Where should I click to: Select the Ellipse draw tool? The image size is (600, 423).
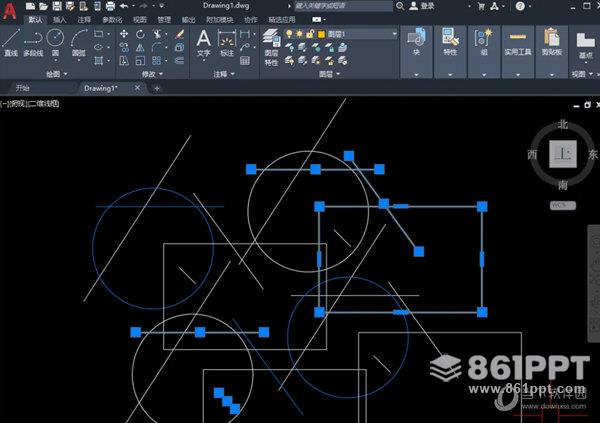click(x=99, y=47)
